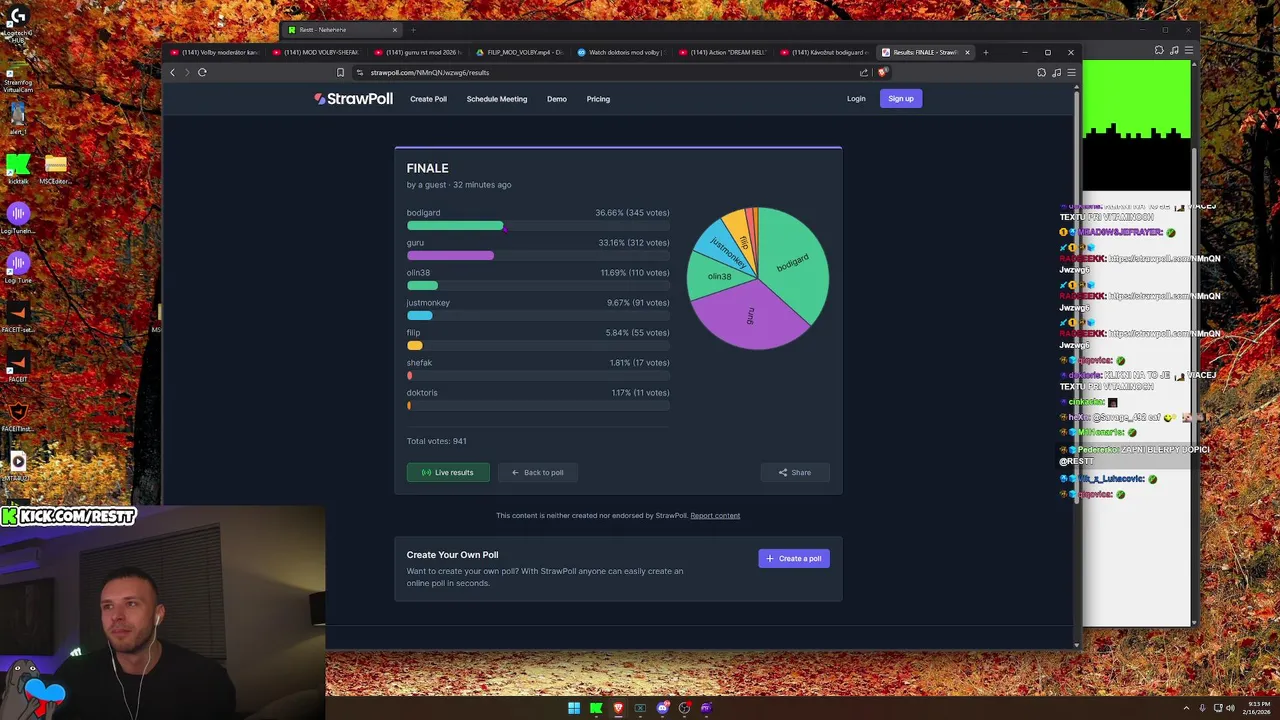The height and width of the screenshot is (720, 1280).
Task: Open the browser extensions puzzle icon
Action: pos(1041,72)
